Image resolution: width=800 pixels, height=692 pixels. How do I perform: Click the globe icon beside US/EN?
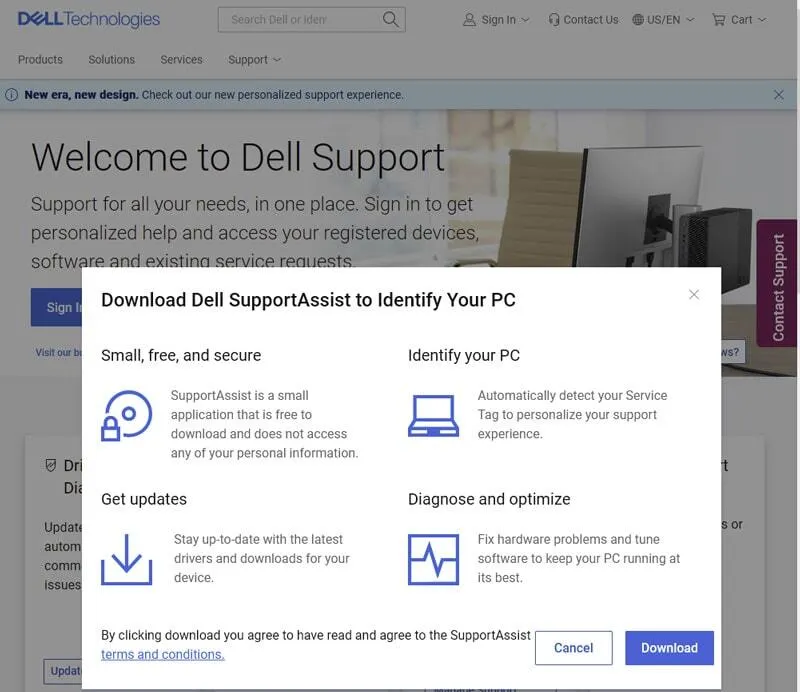638,19
